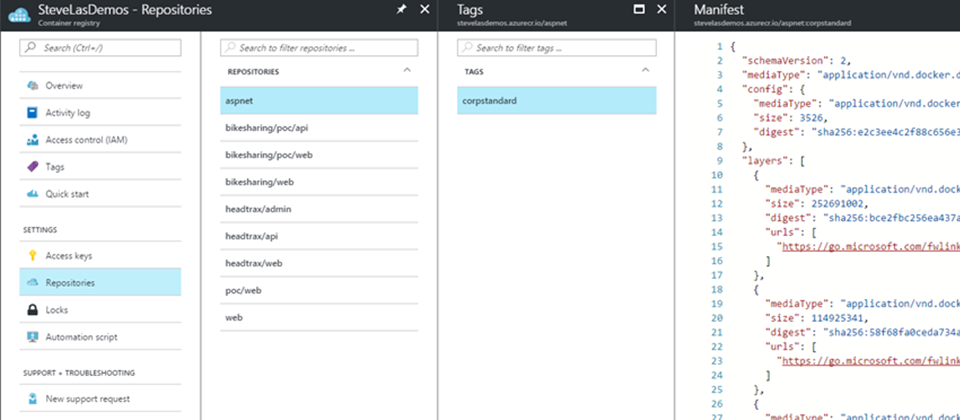Screen dimensions: 960x420
Task: Click the Activity log icon
Action: [32, 113]
